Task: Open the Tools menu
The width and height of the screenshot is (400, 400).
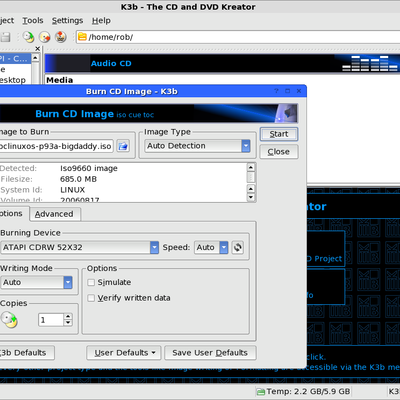Action: [x=33, y=21]
